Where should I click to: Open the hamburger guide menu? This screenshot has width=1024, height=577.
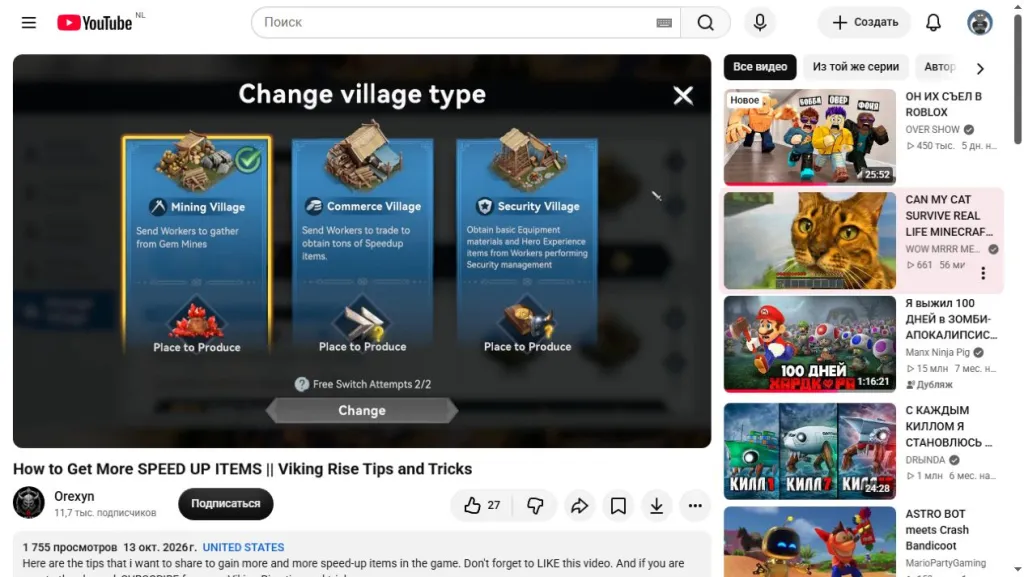click(29, 23)
